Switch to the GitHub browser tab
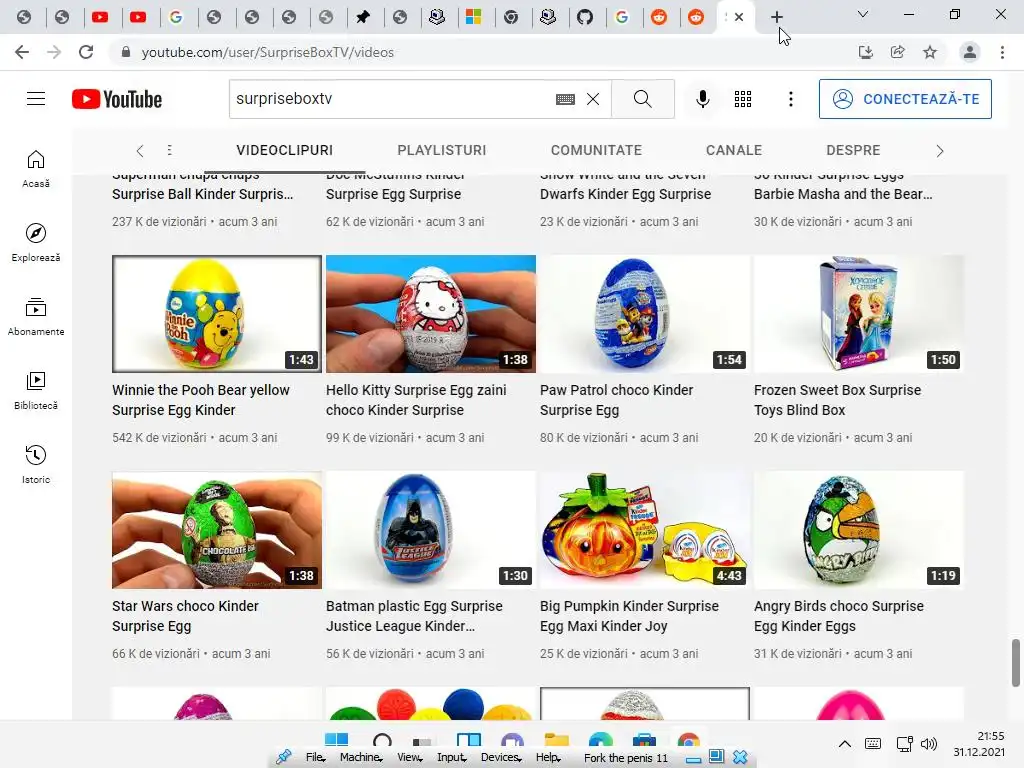The width and height of the screenshot is (1024, 768). (x=585, y=17)
